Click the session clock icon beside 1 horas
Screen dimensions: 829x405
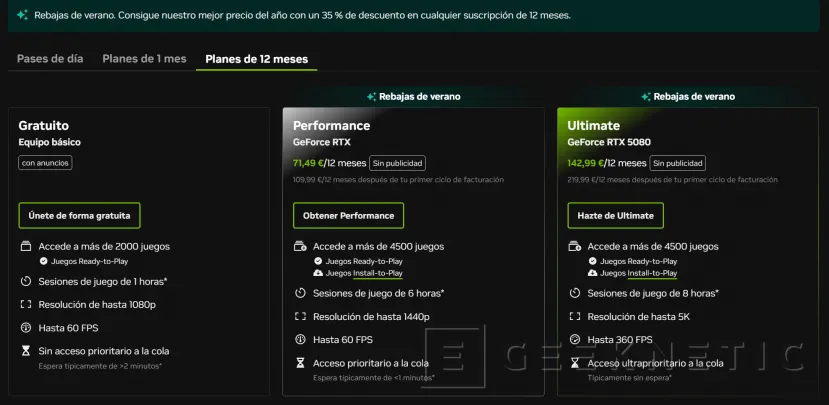[x=26, y=281]
